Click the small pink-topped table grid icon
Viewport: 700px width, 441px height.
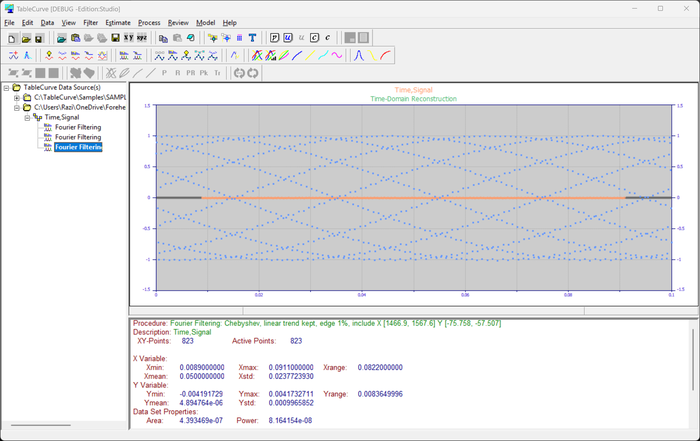point(239,38)
